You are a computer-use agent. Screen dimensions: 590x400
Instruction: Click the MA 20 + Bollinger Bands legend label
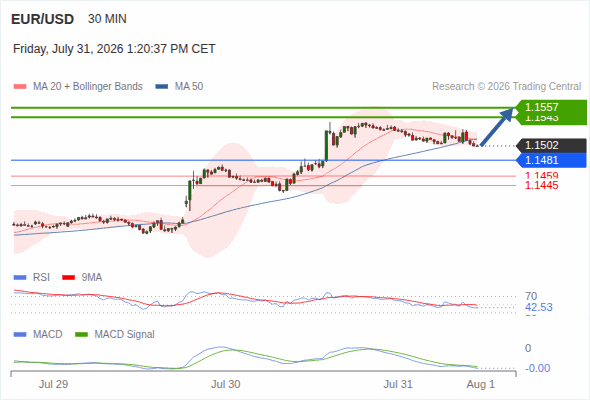coord(88,87)
